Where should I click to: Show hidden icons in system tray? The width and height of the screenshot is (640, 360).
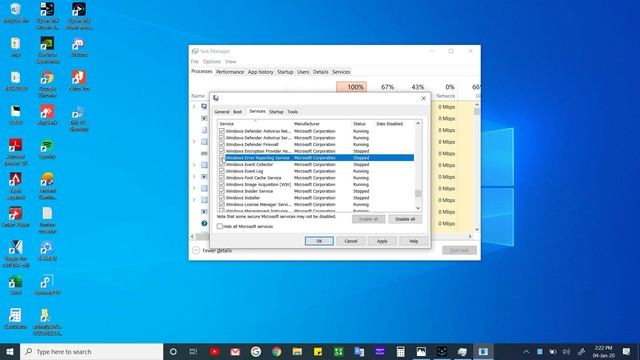(526, 351)
